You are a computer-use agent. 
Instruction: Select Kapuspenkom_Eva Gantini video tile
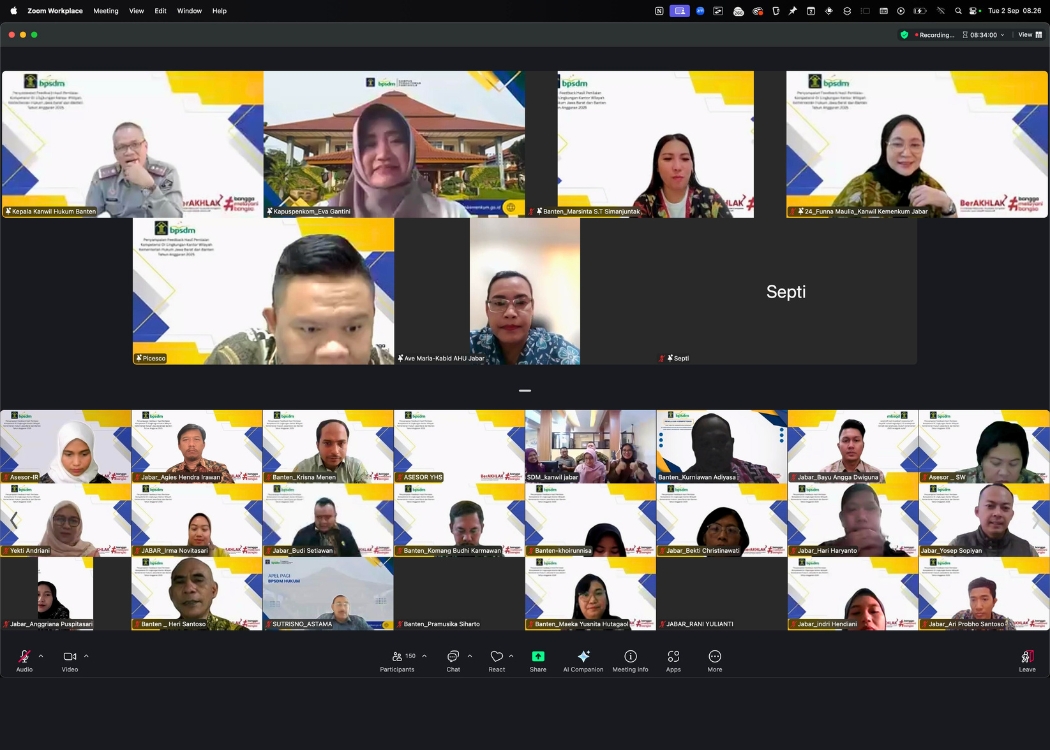tap(394, 144)
